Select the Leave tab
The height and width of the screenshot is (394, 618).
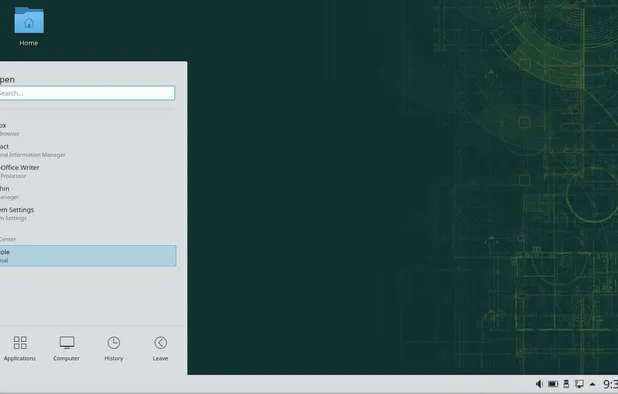[x=160, y=348]
